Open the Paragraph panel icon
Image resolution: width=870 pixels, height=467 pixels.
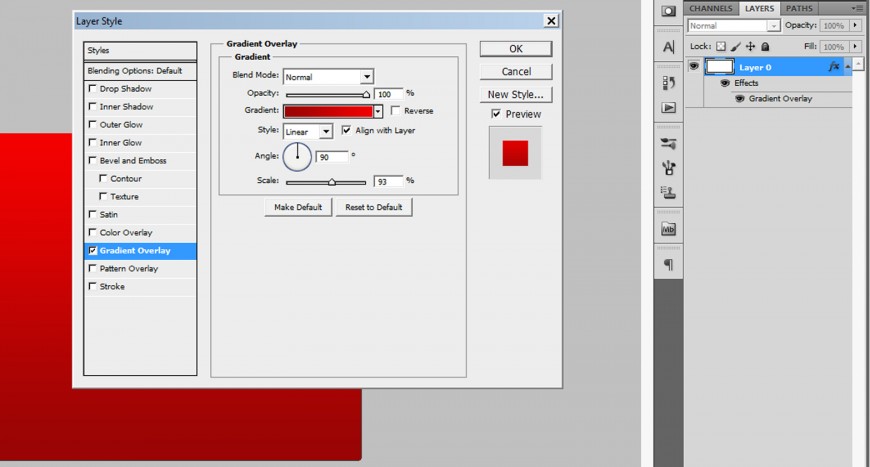point(669,265)
